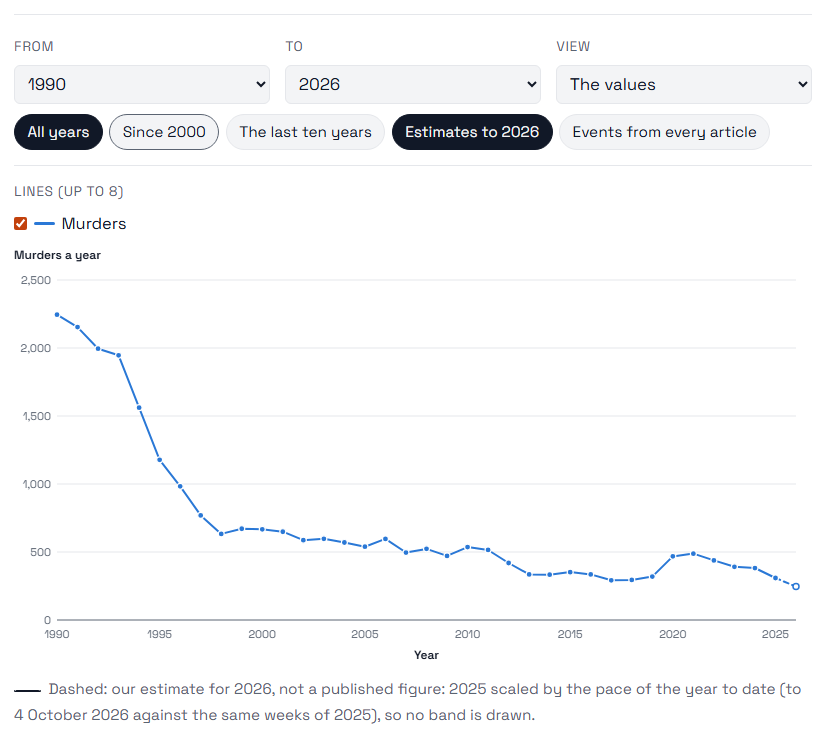Click the 2005 x-axis label
The width and height of the screenshot is (826, 742).
(365, 634)
